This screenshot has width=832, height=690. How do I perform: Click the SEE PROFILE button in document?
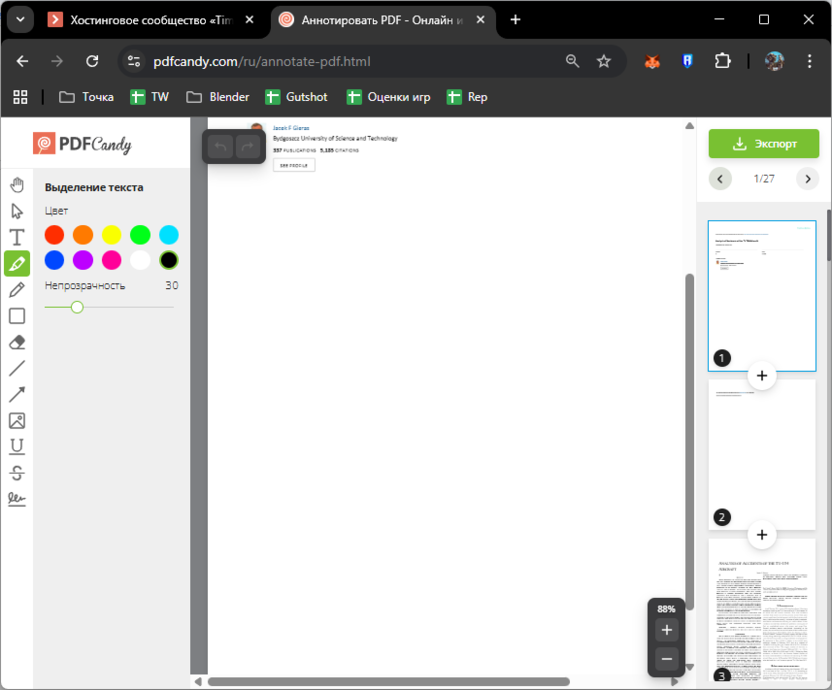[x=294, y=165]
